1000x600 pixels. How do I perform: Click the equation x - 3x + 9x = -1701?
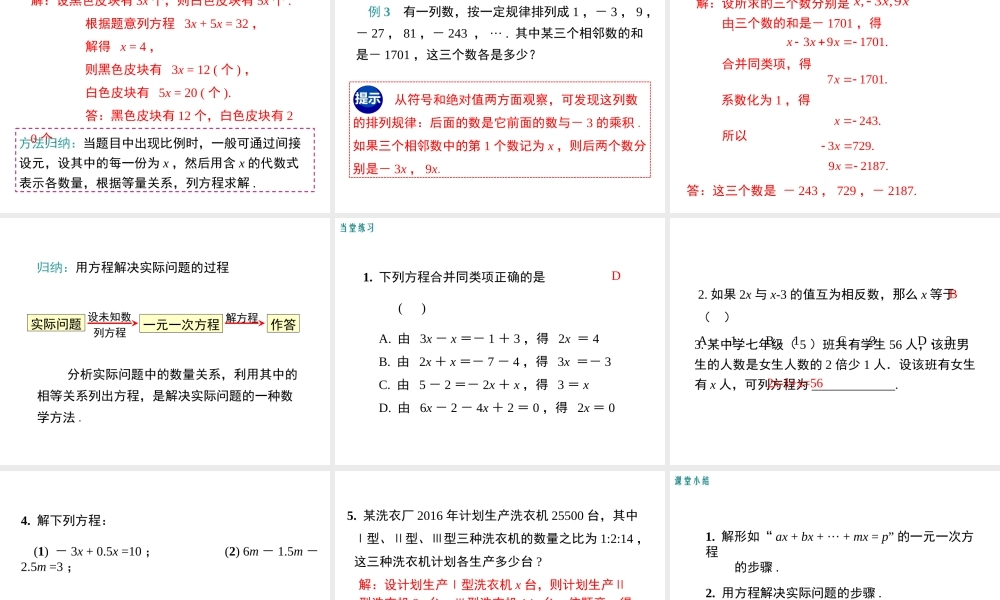coord(837,42)
